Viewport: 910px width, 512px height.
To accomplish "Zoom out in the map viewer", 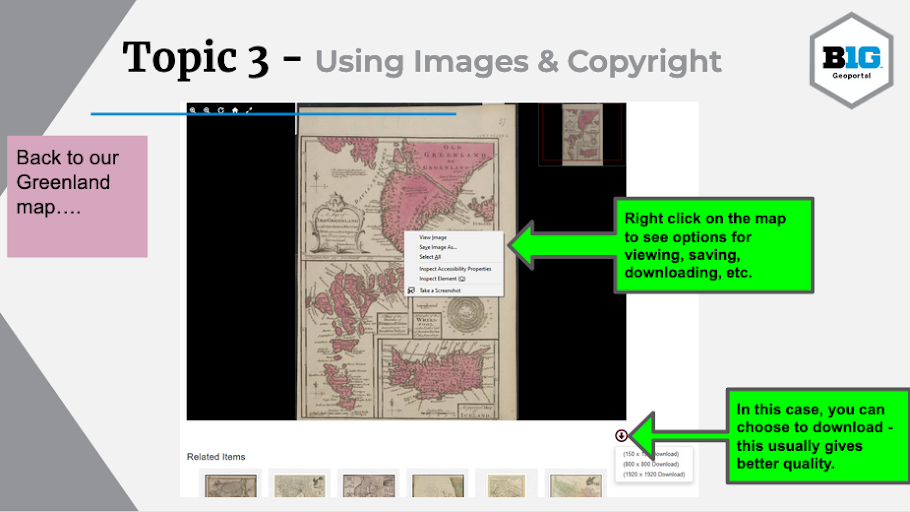I will tap(207, 110).
